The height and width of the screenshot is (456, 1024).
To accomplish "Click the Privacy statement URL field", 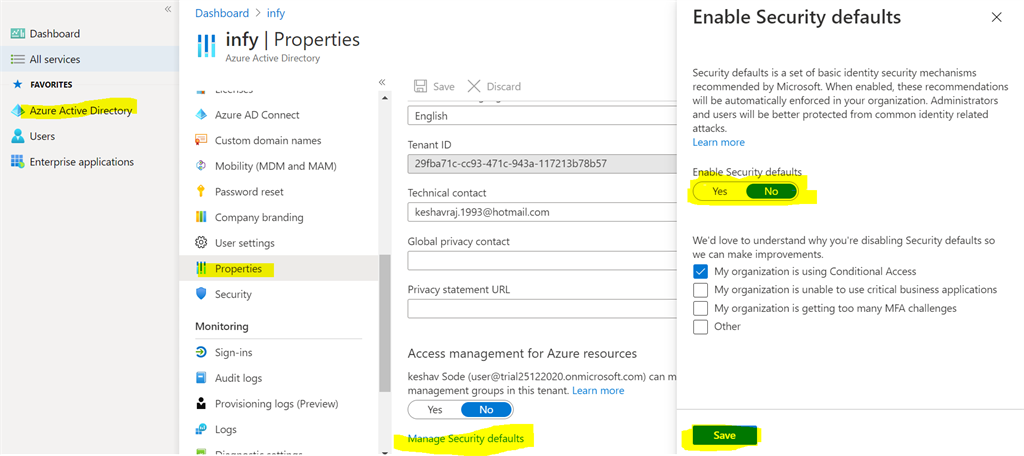I will pyautogui.click(x=541, y=308).
